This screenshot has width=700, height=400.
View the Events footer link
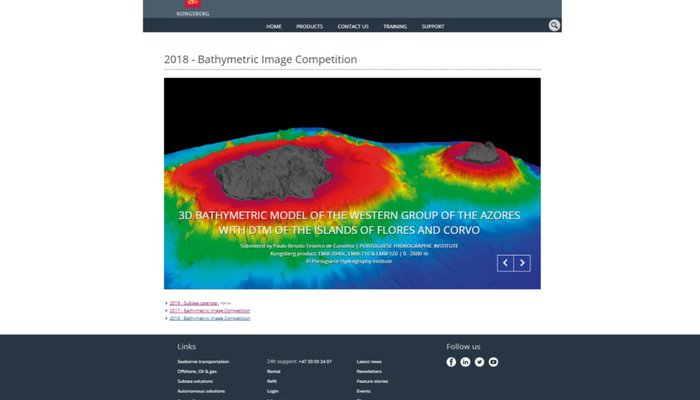coord(363,391)
